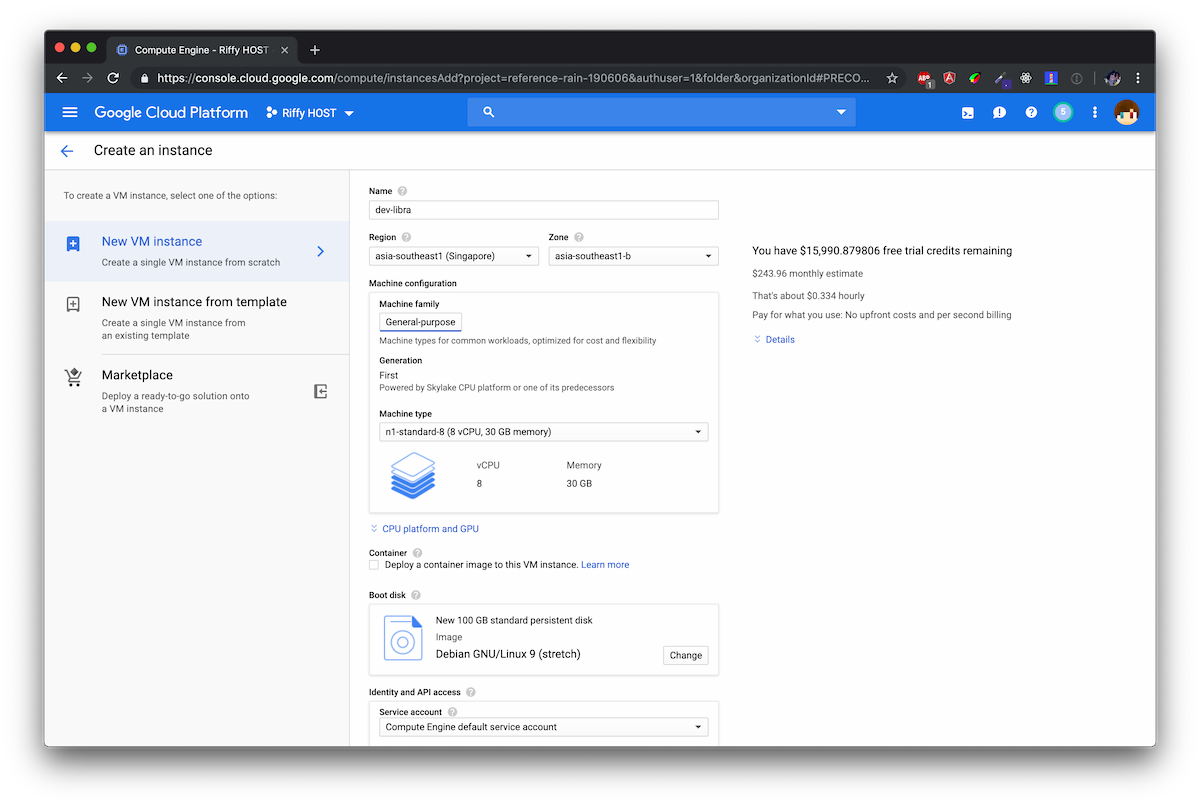
Task: Click the chevron on New VM instance
Action: [320, 251]
